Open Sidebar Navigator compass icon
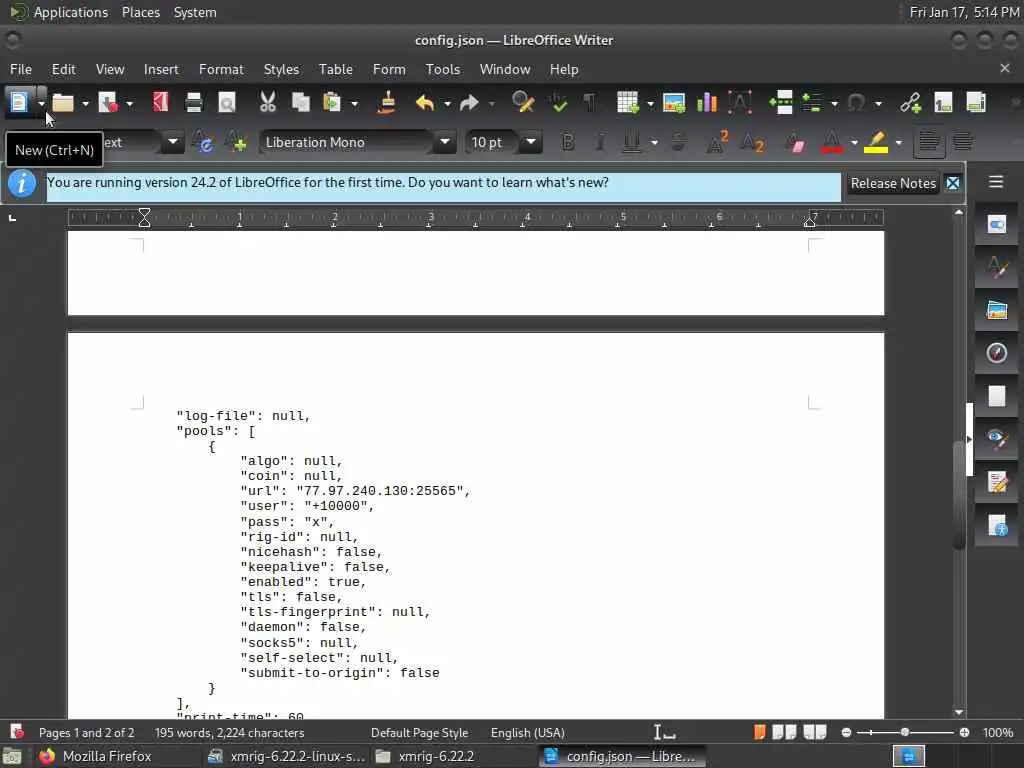The height and width of the screenshot is (768, 1024). 997,353
